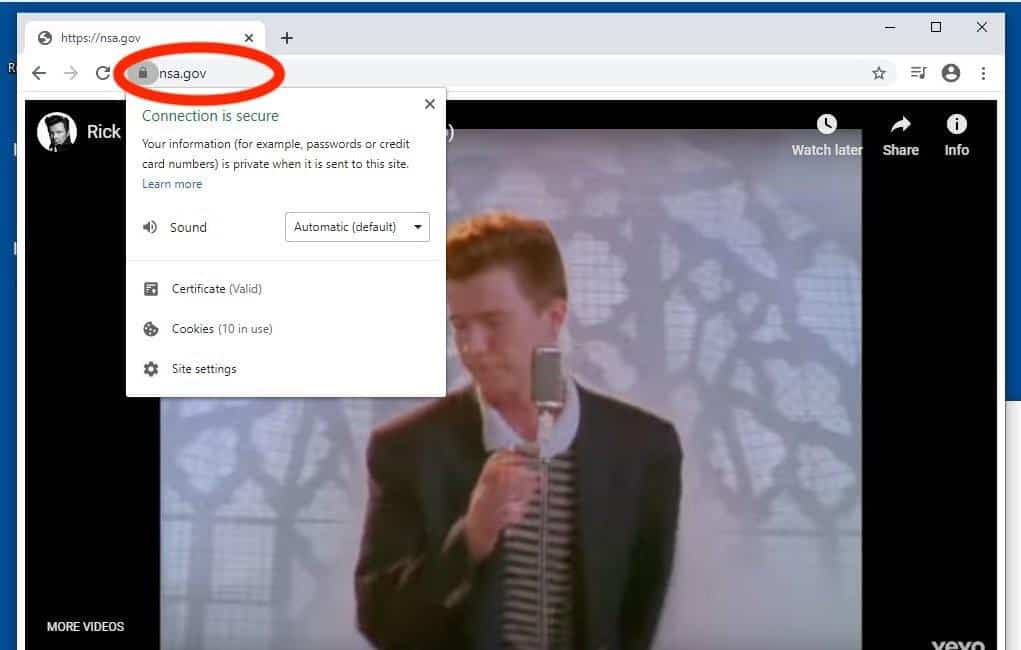Open video Info icon

click(x=957, y=124)
